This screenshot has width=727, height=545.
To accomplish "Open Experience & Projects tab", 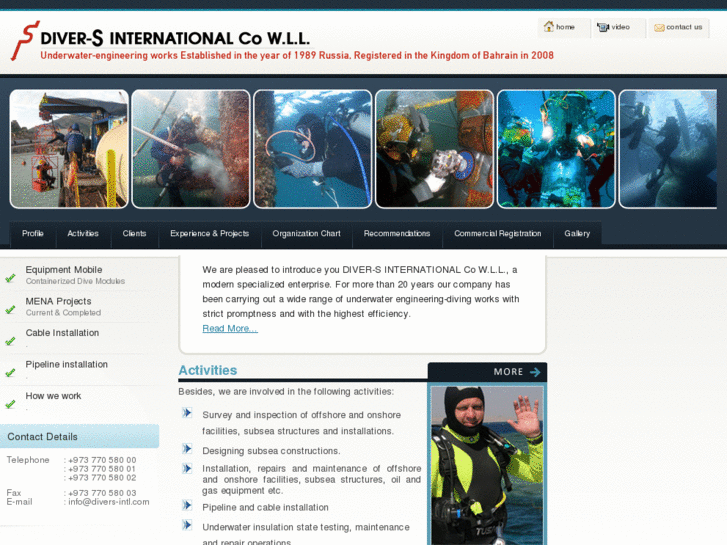I will click(x=209, y=234).
